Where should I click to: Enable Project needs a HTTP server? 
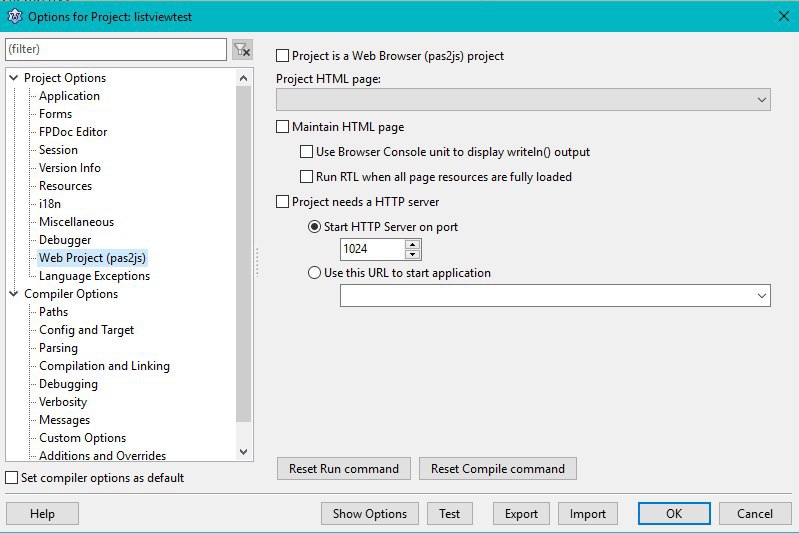pyautogui.click(x=282, y=201)
